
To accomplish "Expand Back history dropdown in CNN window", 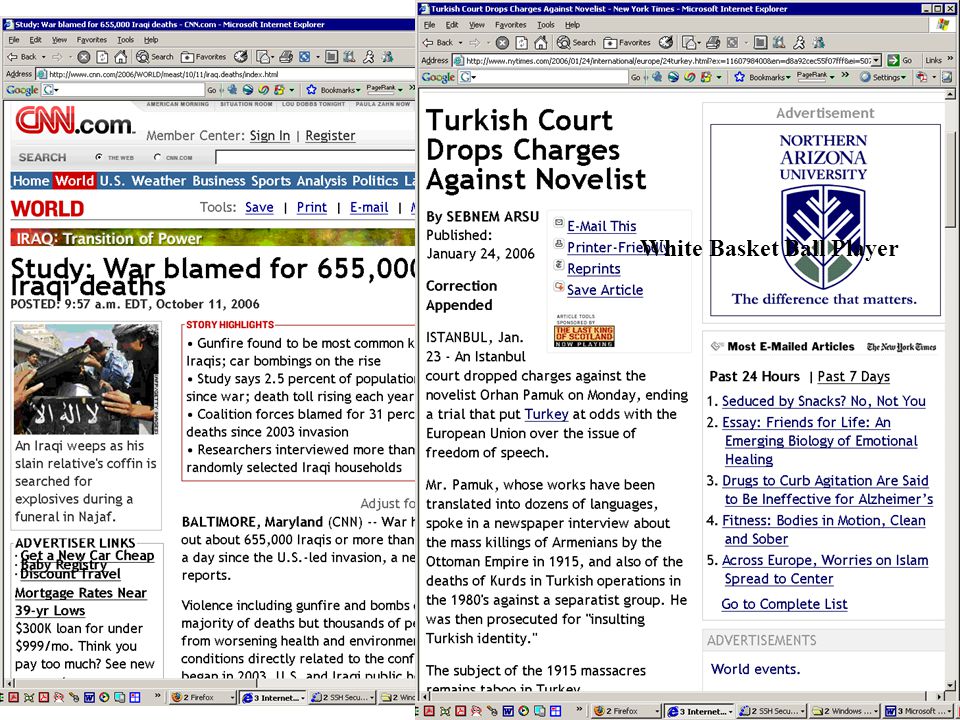I will pos(43,57).
